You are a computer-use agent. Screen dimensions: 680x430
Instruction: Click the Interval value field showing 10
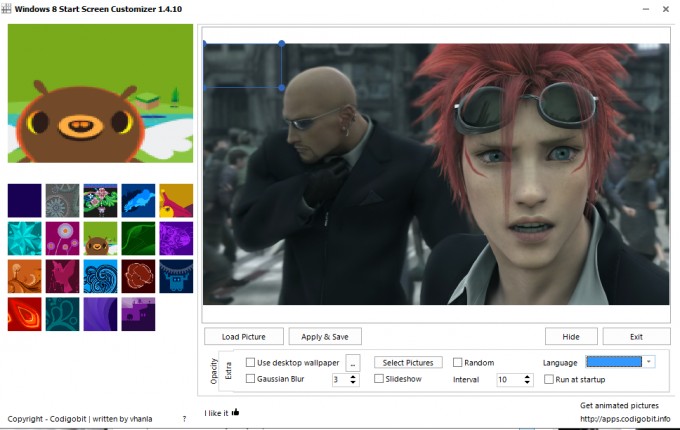tap(509, 380)
